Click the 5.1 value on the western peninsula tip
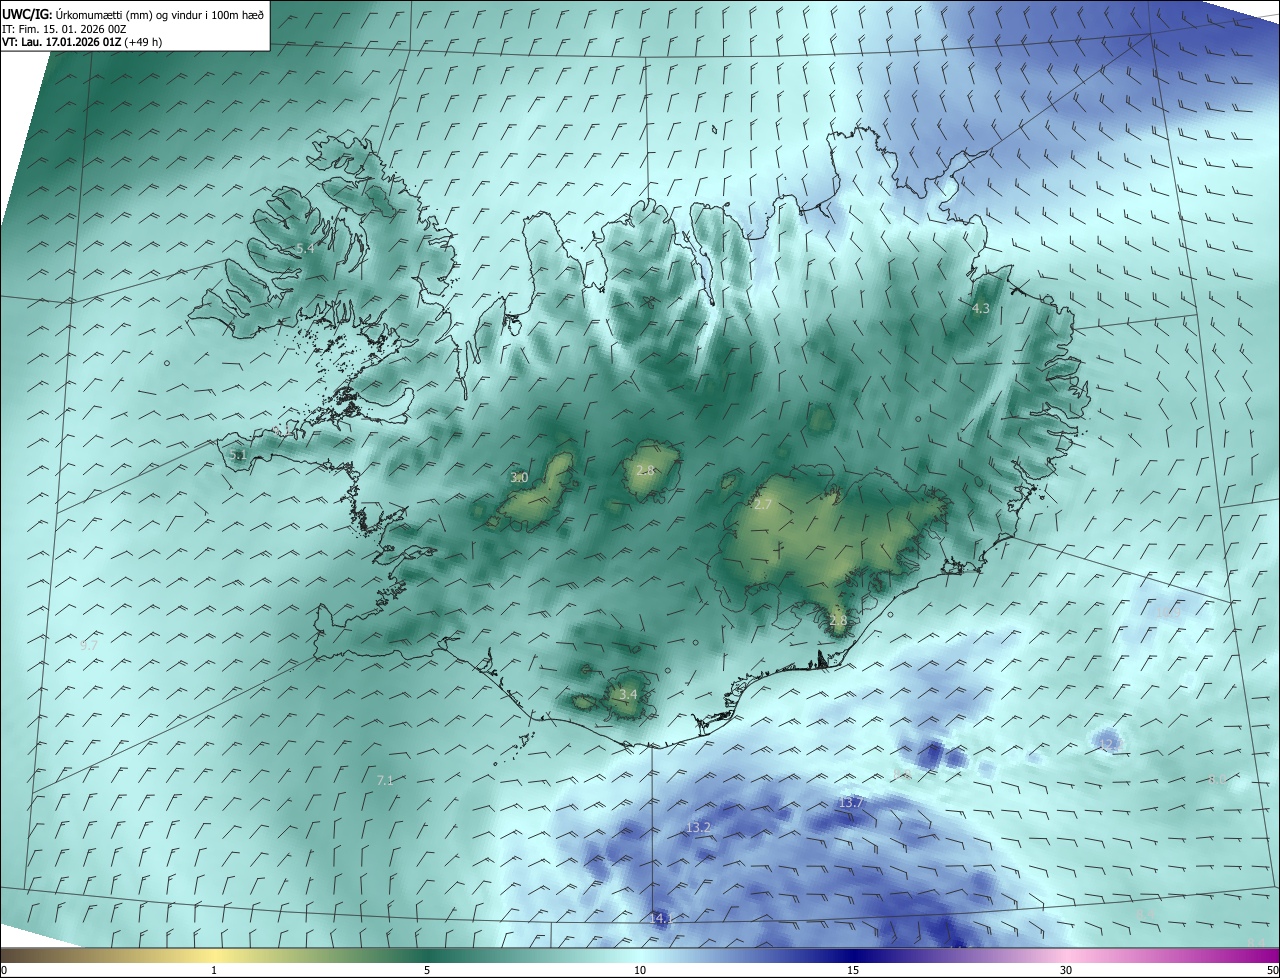The height and width of the screenshot is (978, 1280). coord(237,455)
